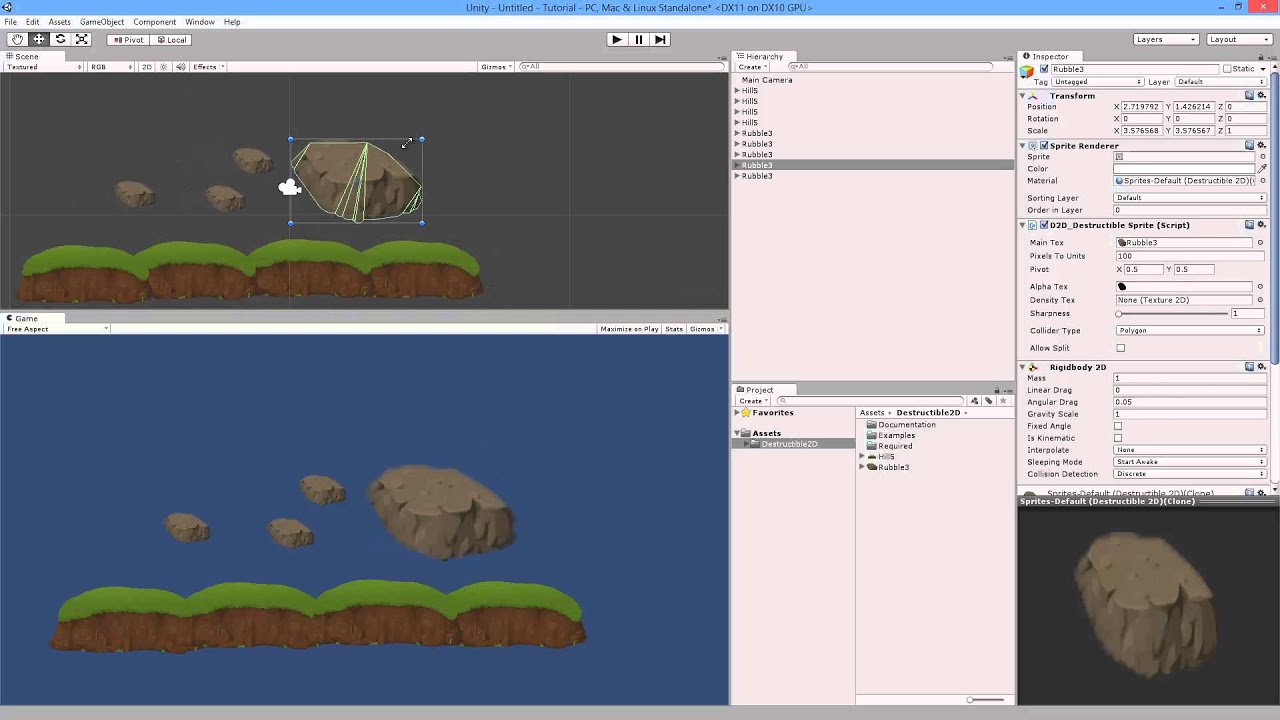The image size is (1280, 720).
Task: Open the Layers dropdown
Action: [1166, 39]
